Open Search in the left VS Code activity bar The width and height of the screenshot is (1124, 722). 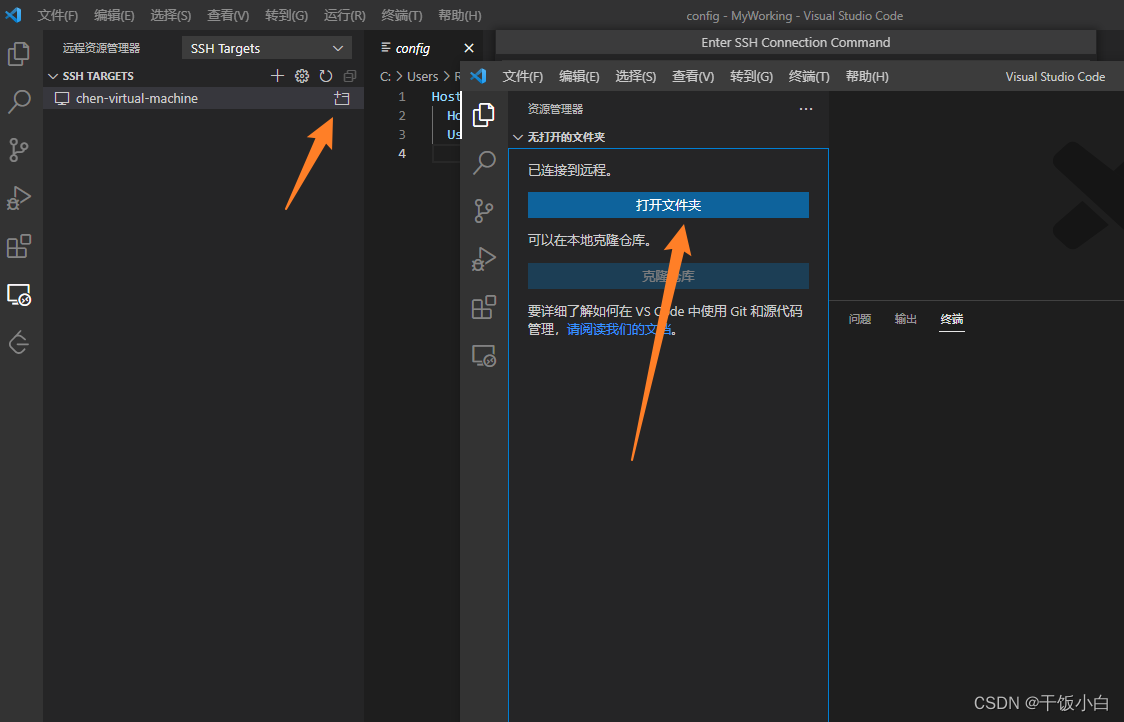pos(19,102)
